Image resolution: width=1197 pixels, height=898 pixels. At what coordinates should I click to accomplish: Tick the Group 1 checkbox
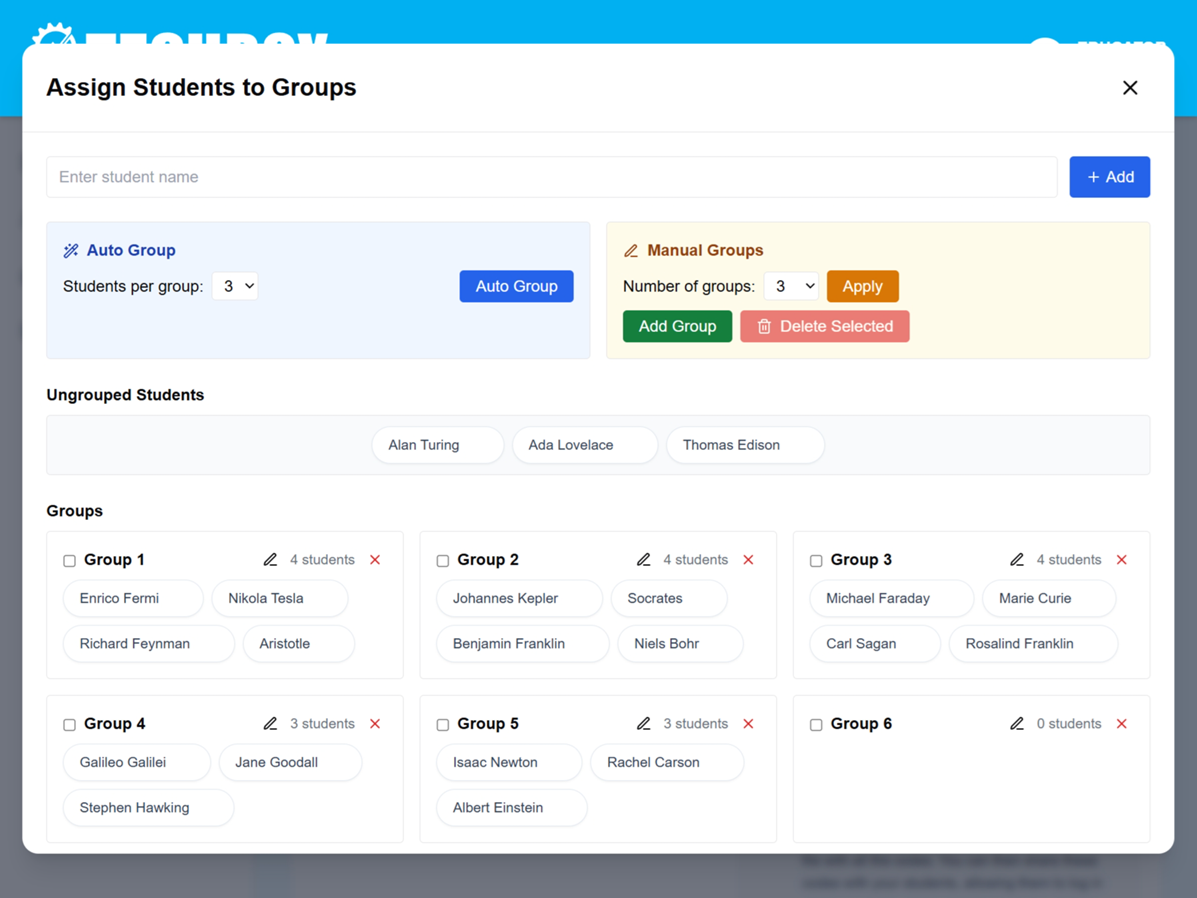click(70, 561)
